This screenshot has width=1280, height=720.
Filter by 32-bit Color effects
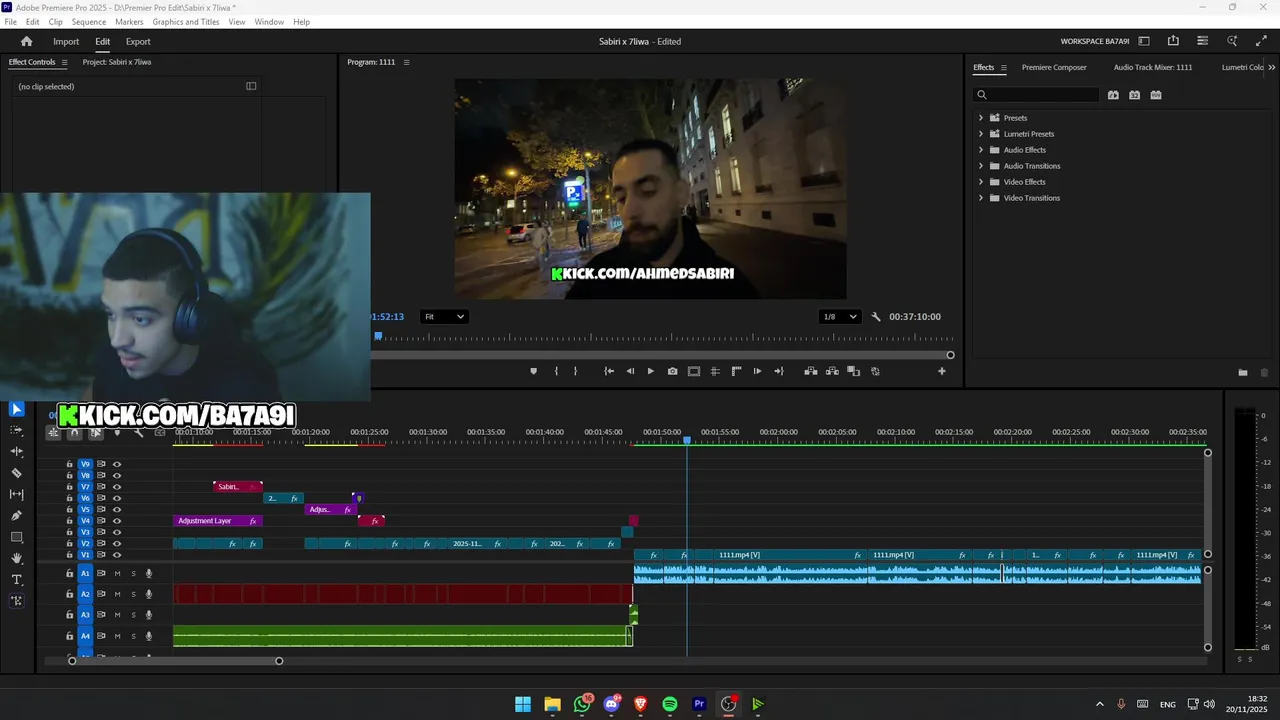click(x=1134, y=95)
